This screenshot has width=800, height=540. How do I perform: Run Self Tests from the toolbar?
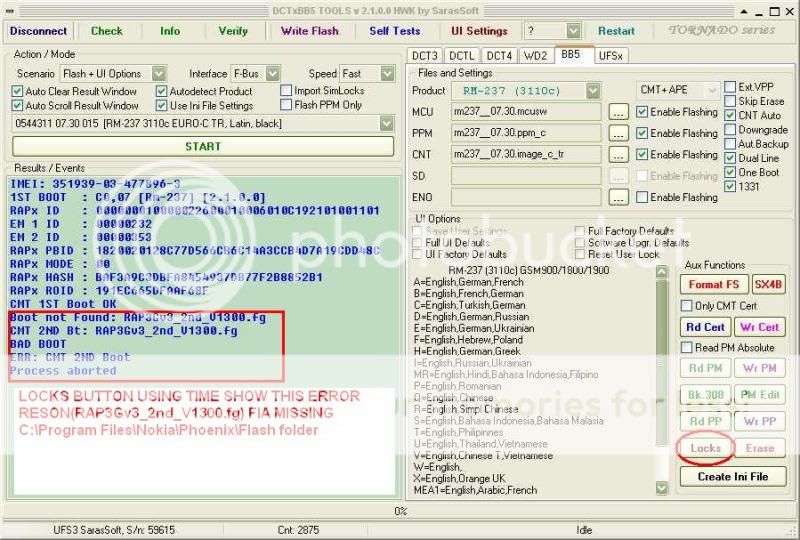click(x=394, y=31)
